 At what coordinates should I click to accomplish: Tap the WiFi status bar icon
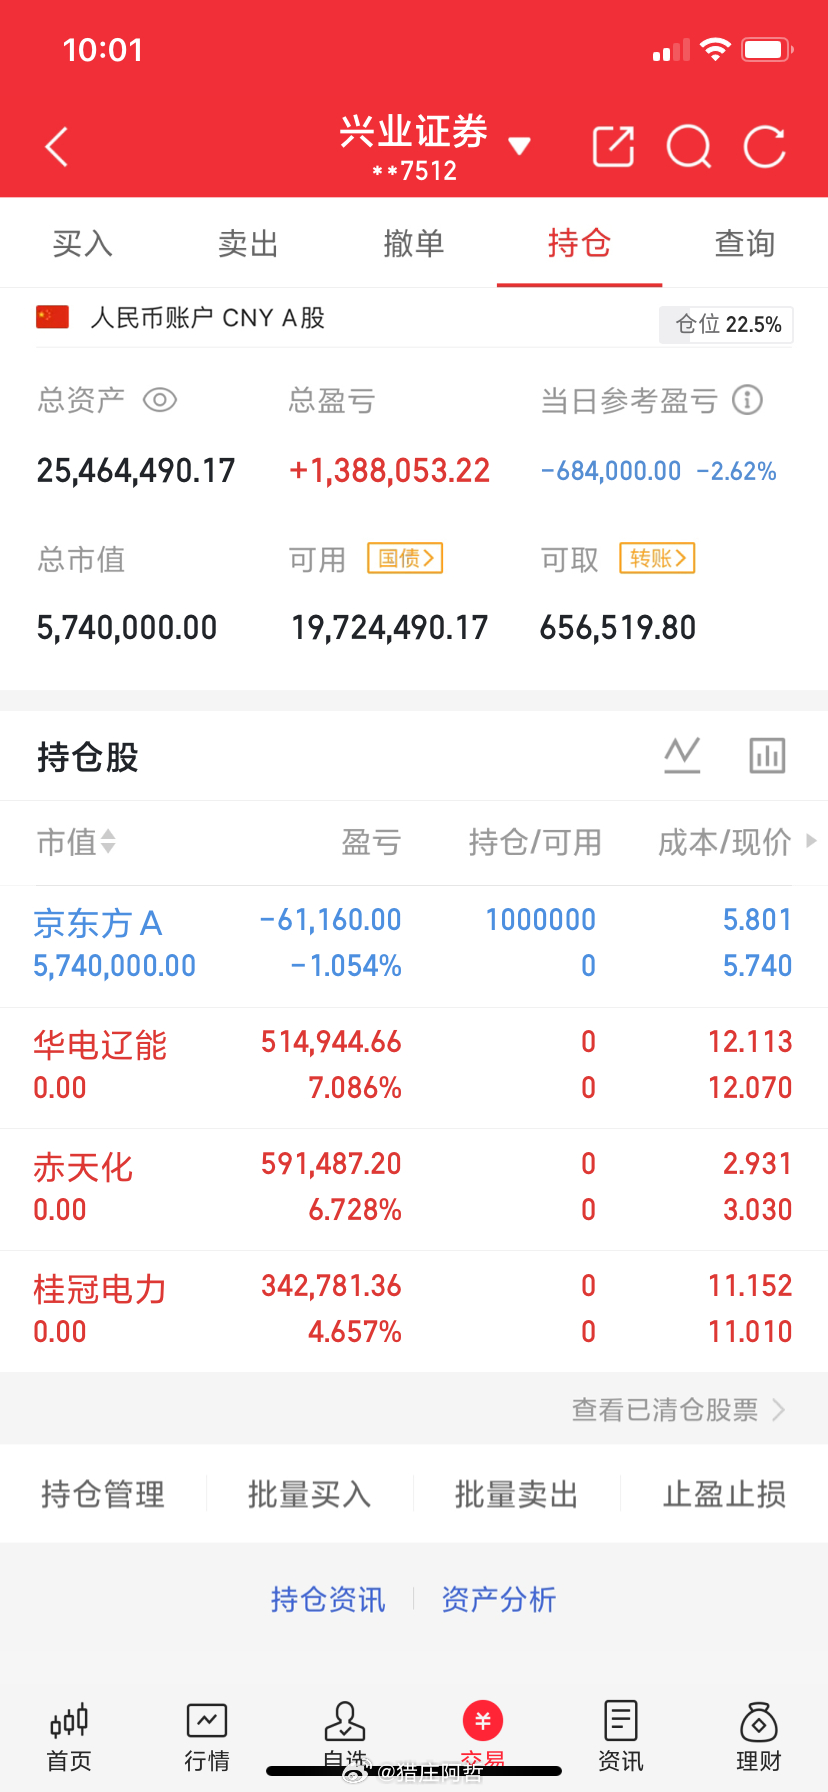click(715, 49)
